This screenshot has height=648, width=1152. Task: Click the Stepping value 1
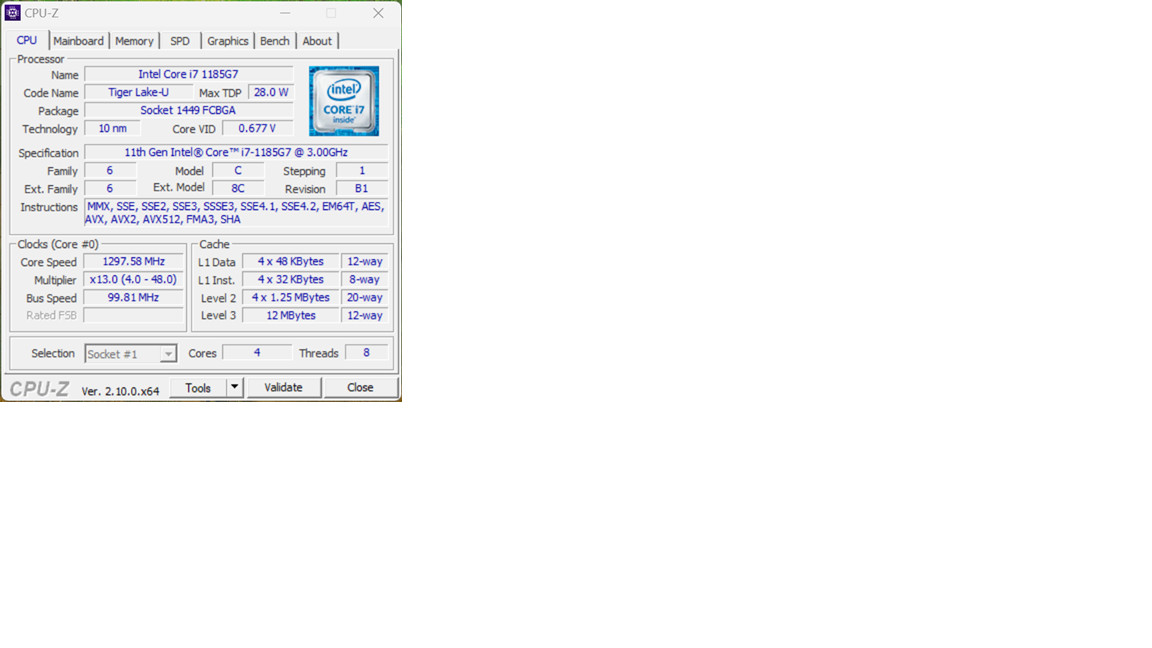pos(362,170)
